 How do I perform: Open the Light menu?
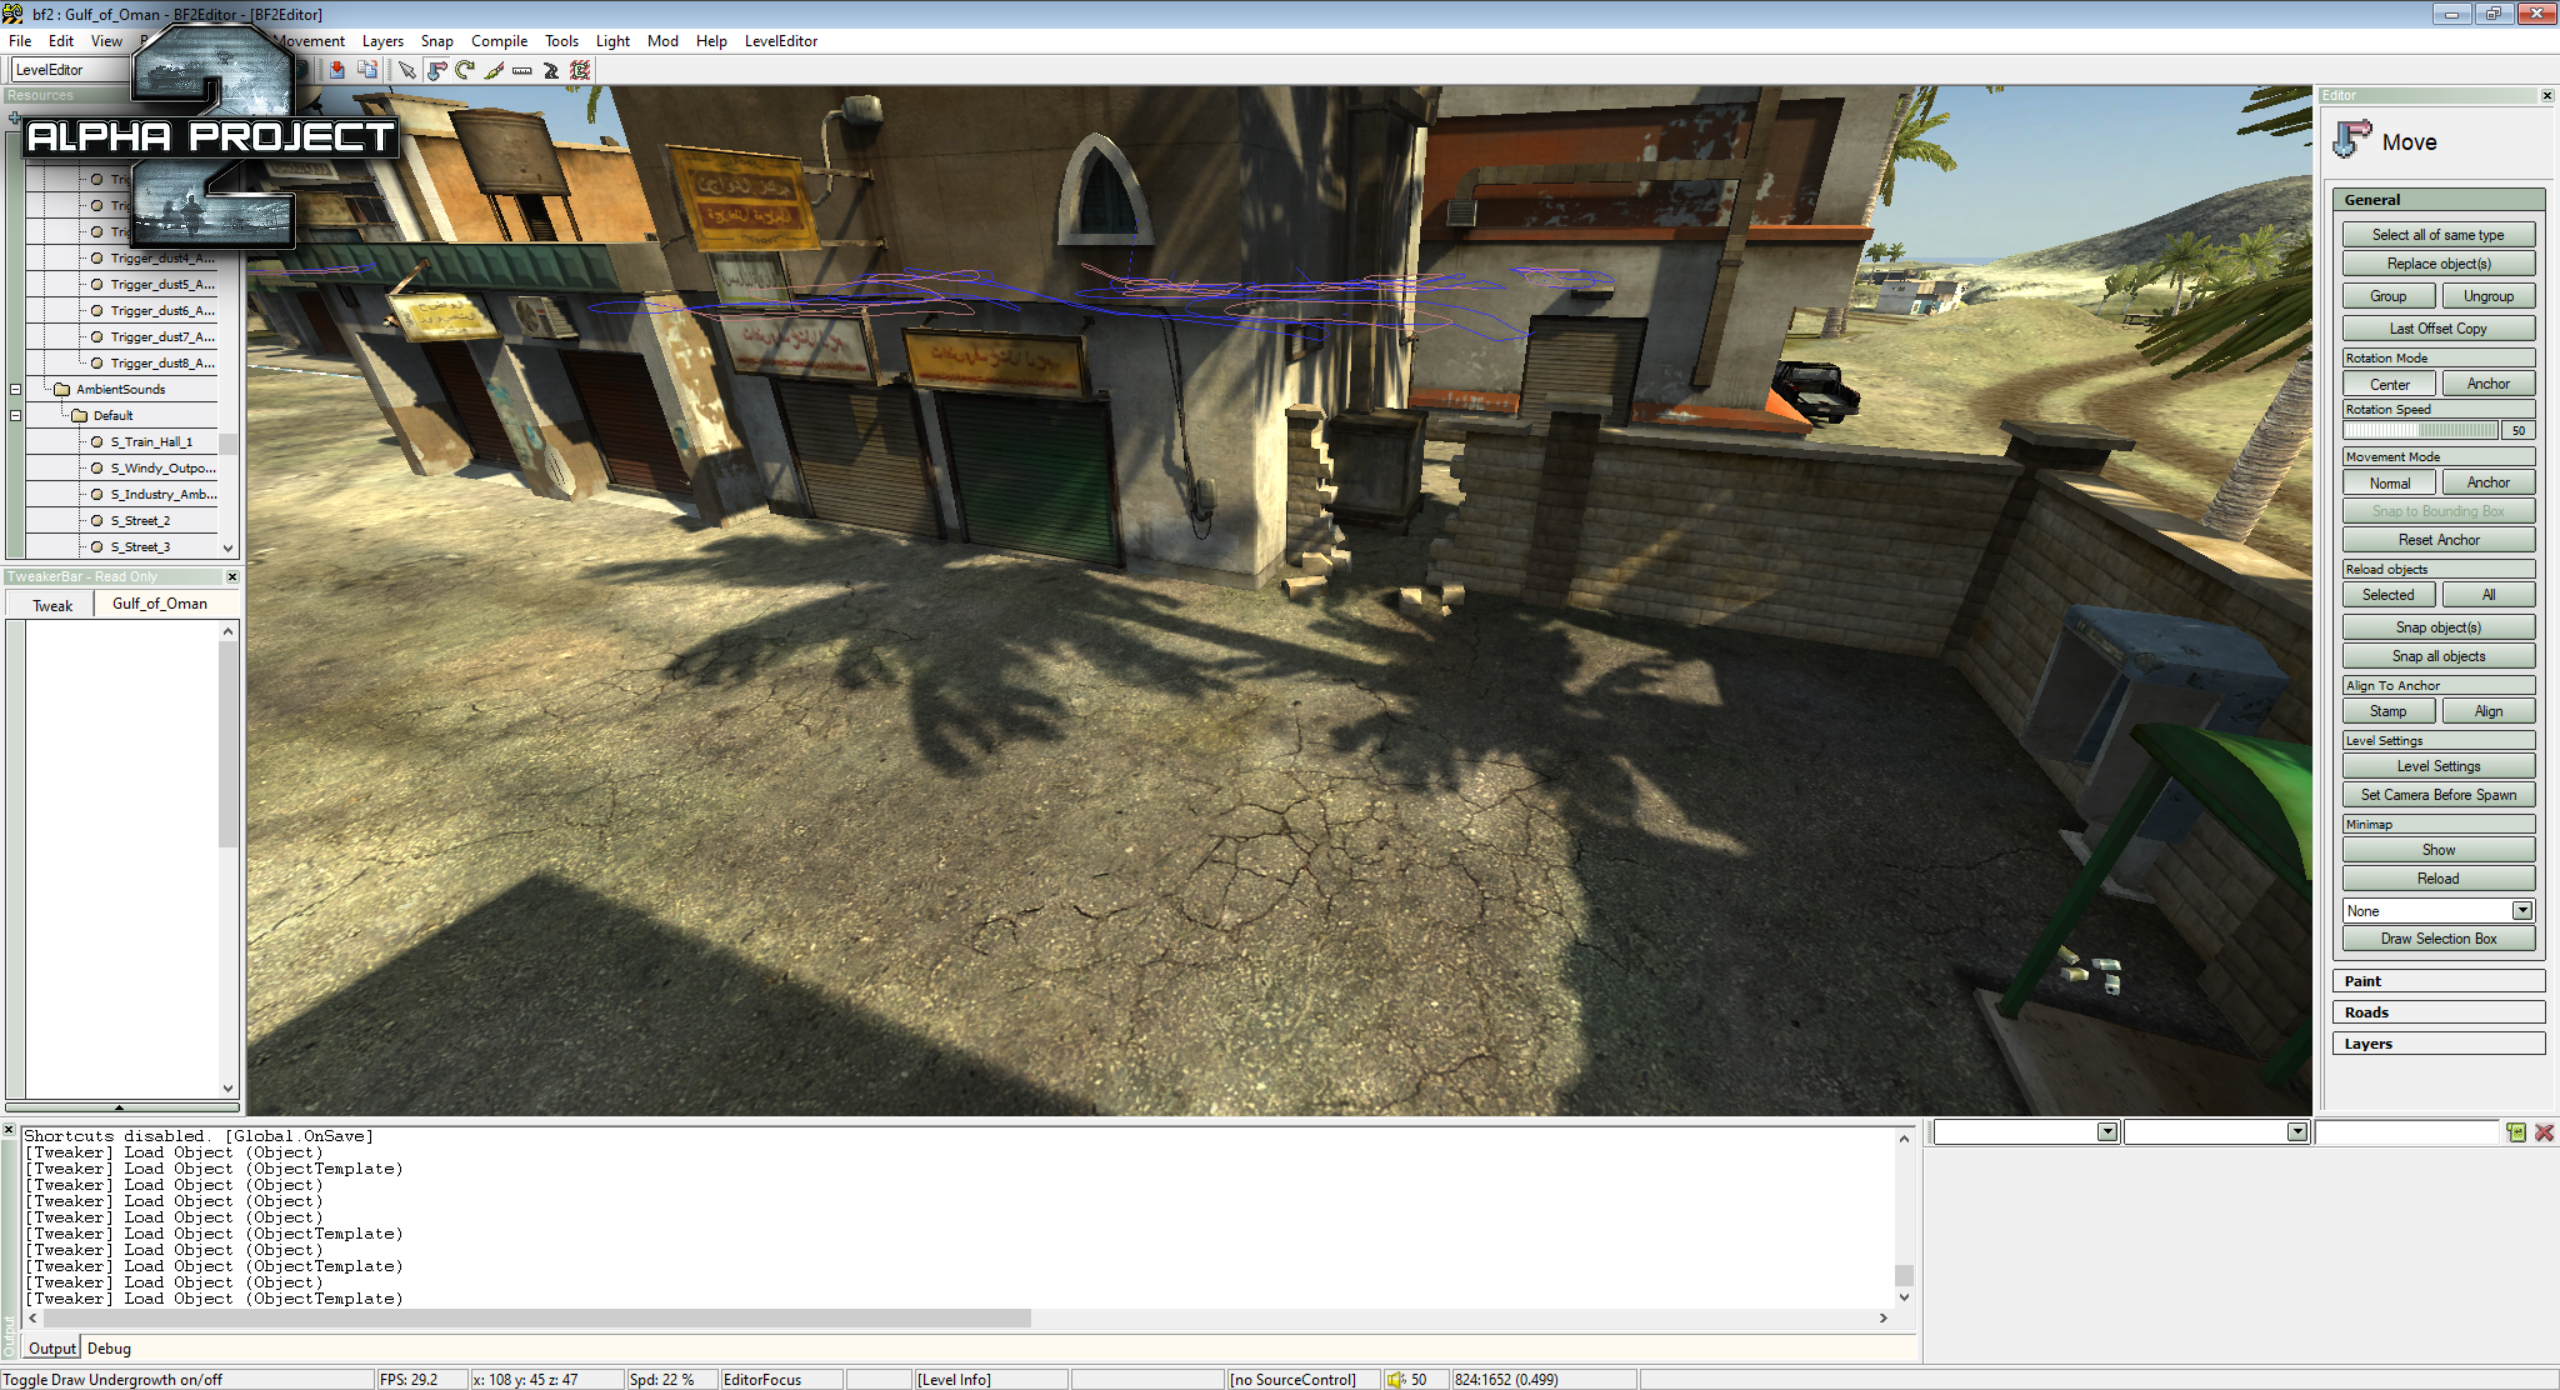pos(612,41)
